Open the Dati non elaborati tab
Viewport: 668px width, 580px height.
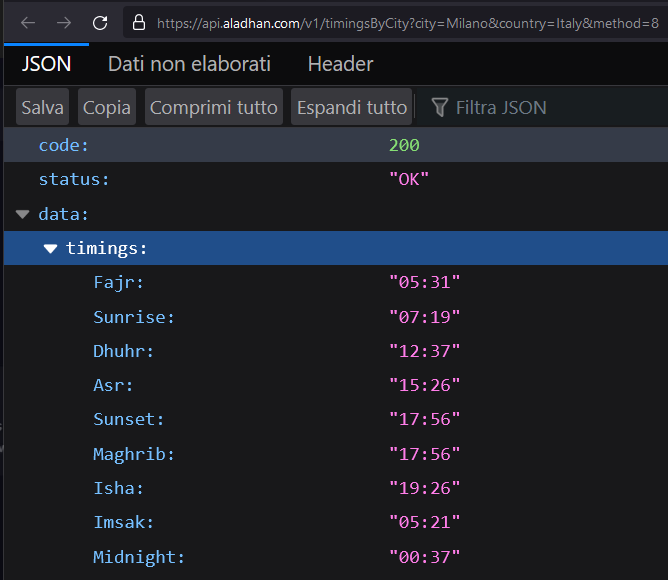[189, 64]
